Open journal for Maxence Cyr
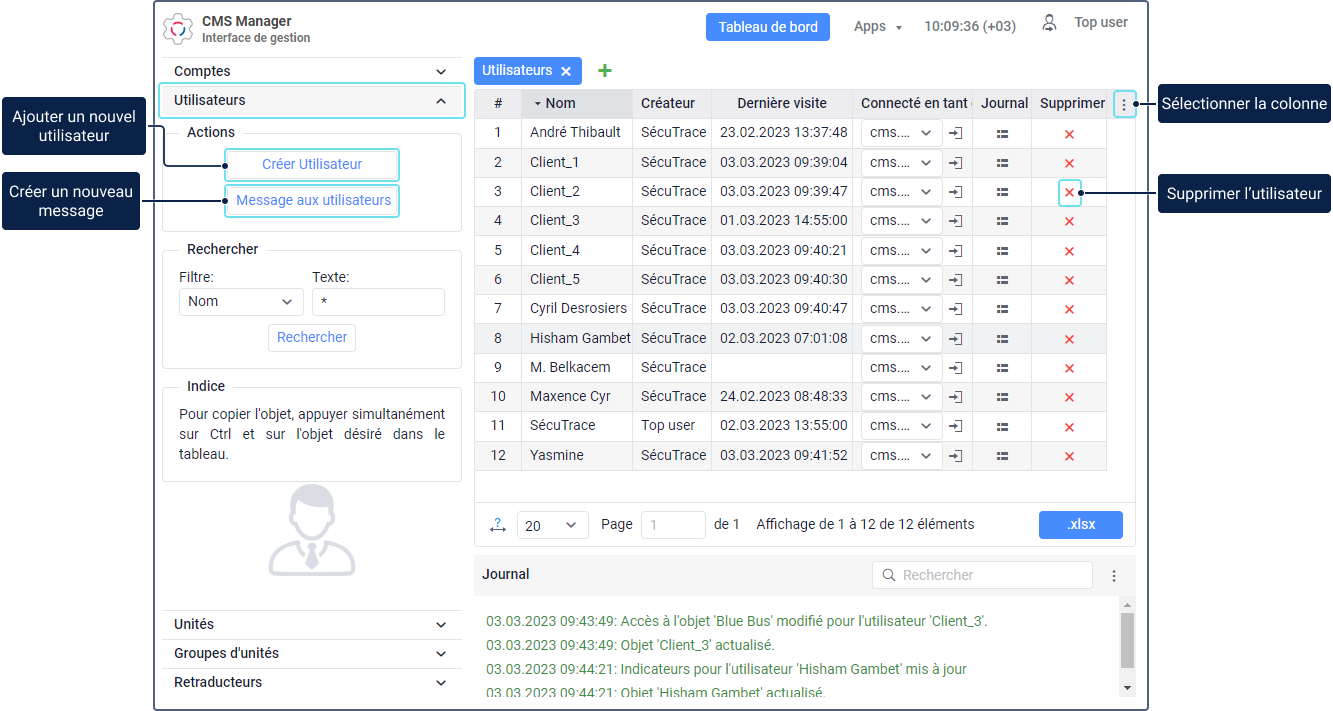This screenshot has width=1333, height=711. pos(1002,397)
